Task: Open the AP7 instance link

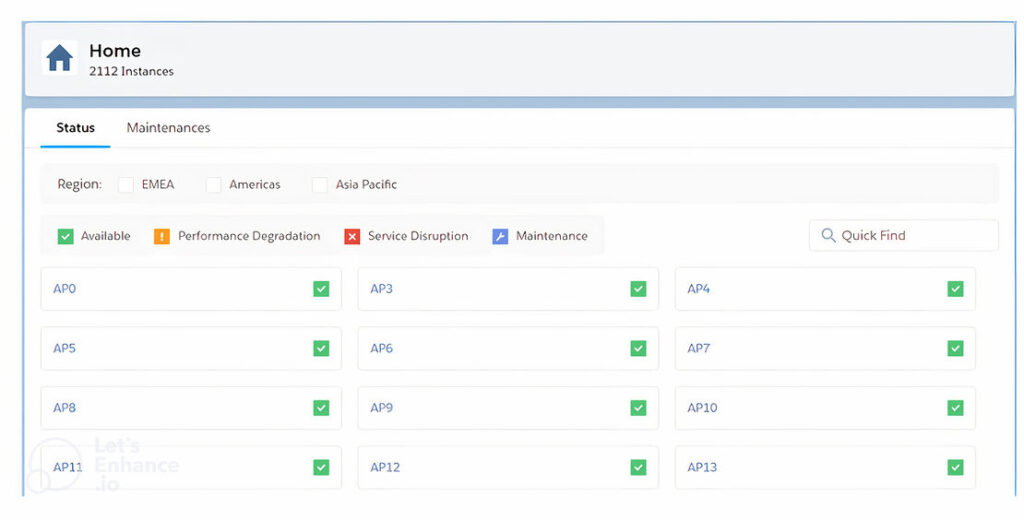Action: tap(698, 348)
